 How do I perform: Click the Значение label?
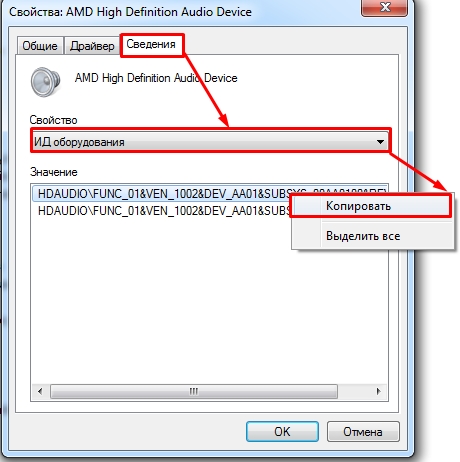pyautogui.click(x=54, y=172)
